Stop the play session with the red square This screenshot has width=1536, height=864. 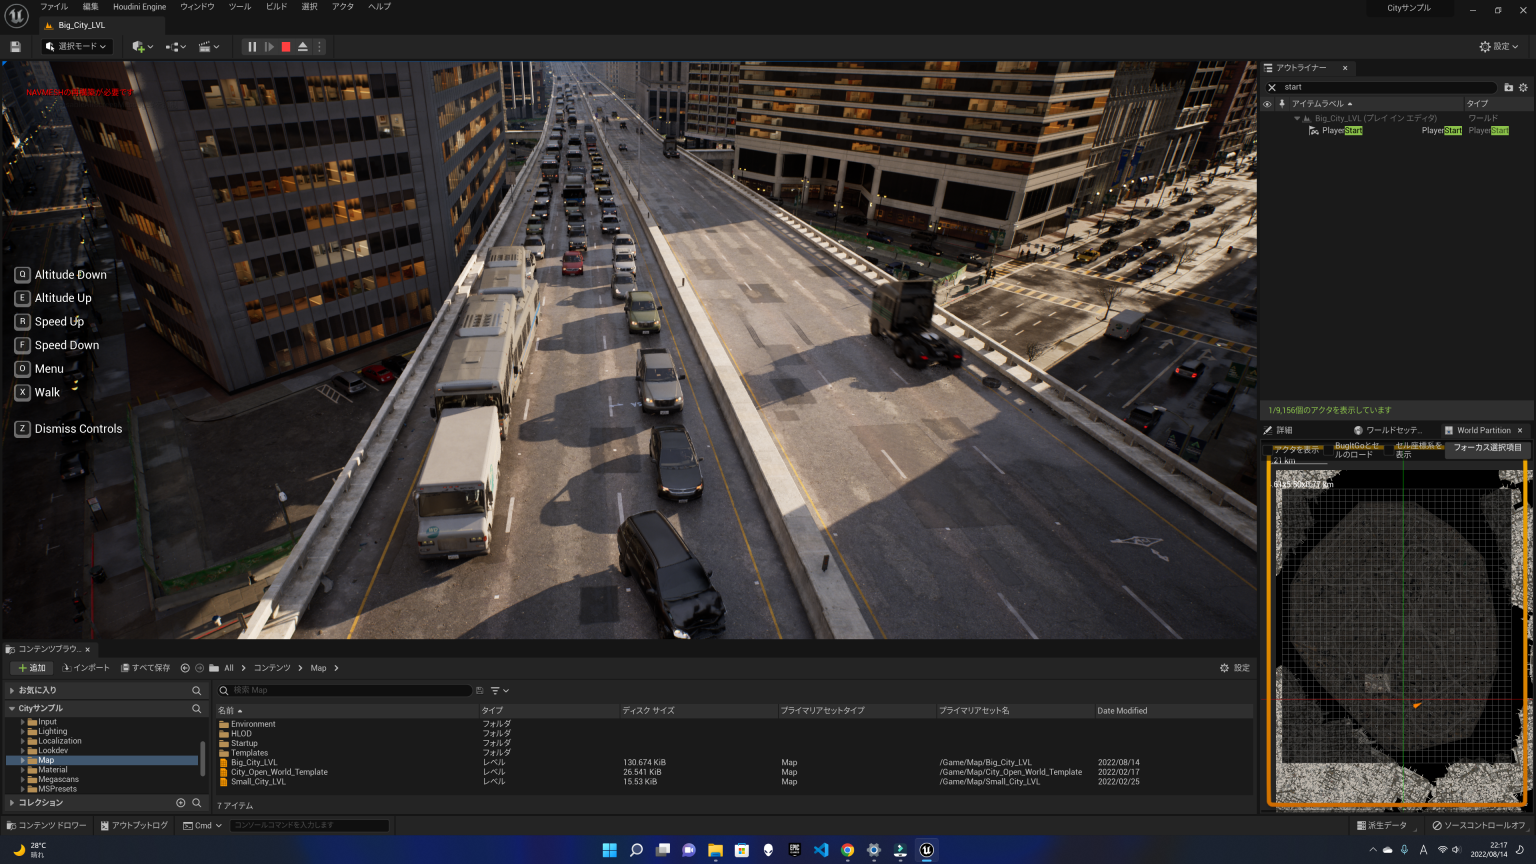285,46
